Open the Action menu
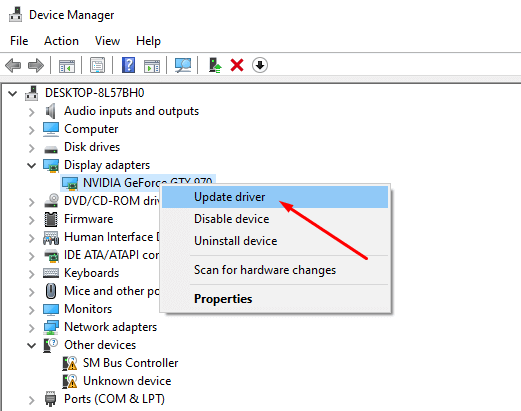Viewport: 521px width, 411px height. pyautogui.click(x=61, y=41)
